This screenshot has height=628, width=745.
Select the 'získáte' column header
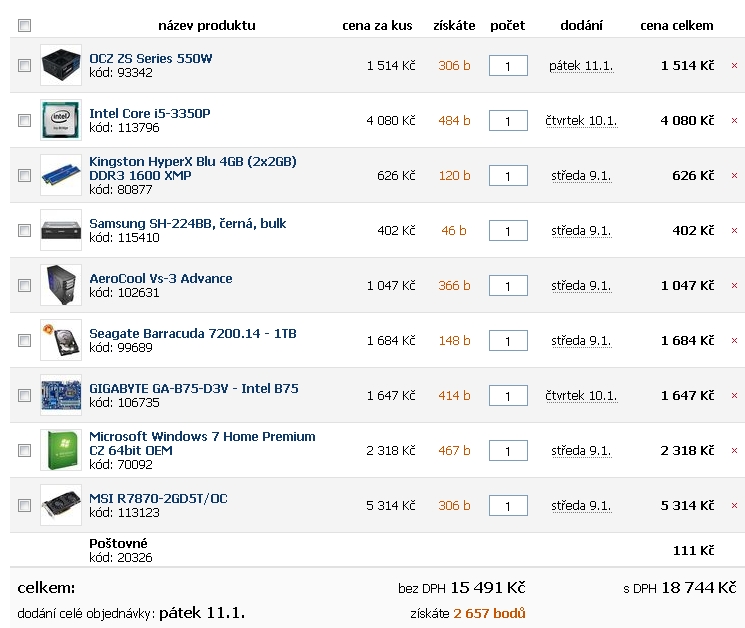[454, 26]
